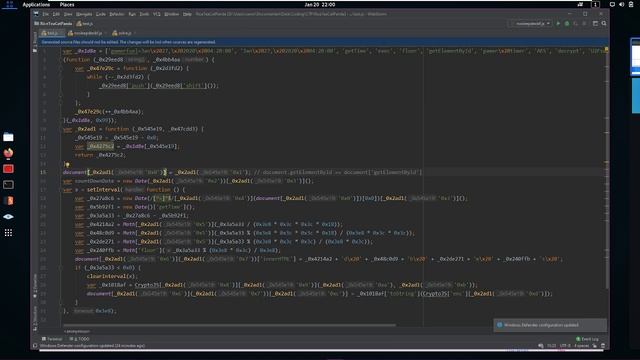Open the file manager dock icon
640x360 pixels.
click(8, 137)
